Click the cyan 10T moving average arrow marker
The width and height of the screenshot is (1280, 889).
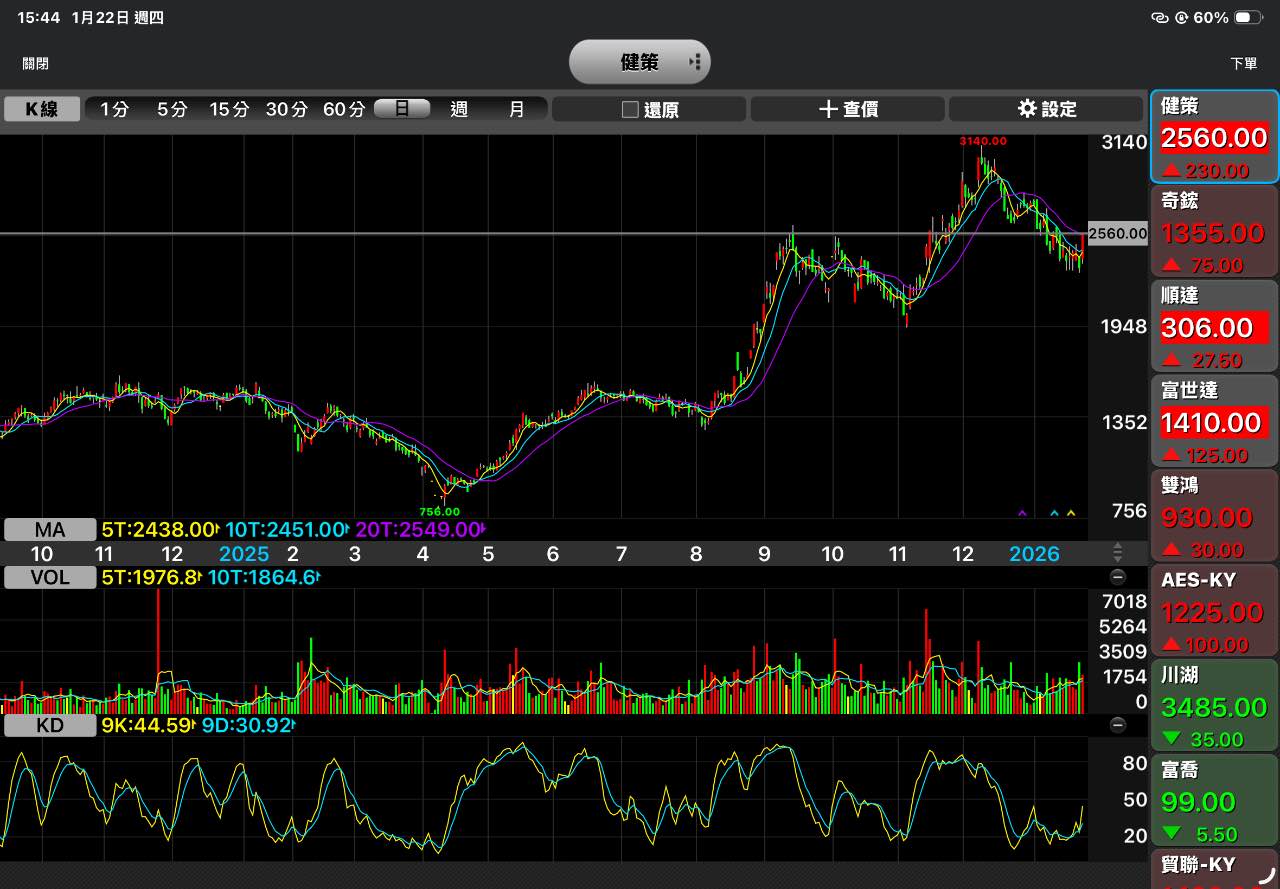1054,513
